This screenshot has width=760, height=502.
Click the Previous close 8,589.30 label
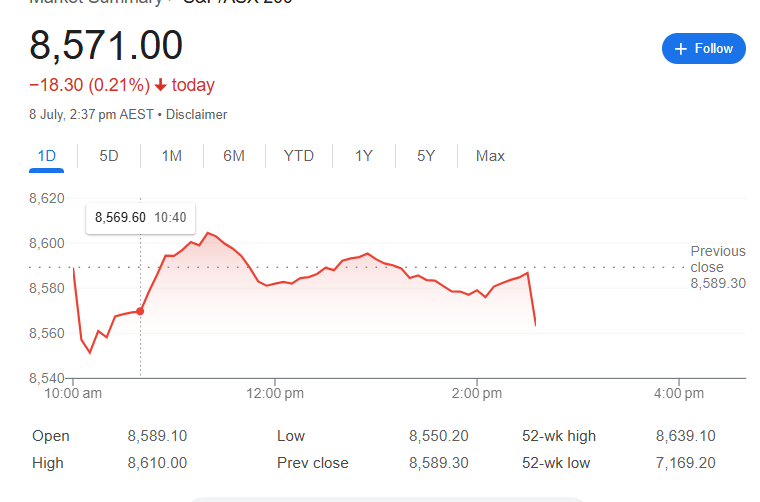point(718,267)
